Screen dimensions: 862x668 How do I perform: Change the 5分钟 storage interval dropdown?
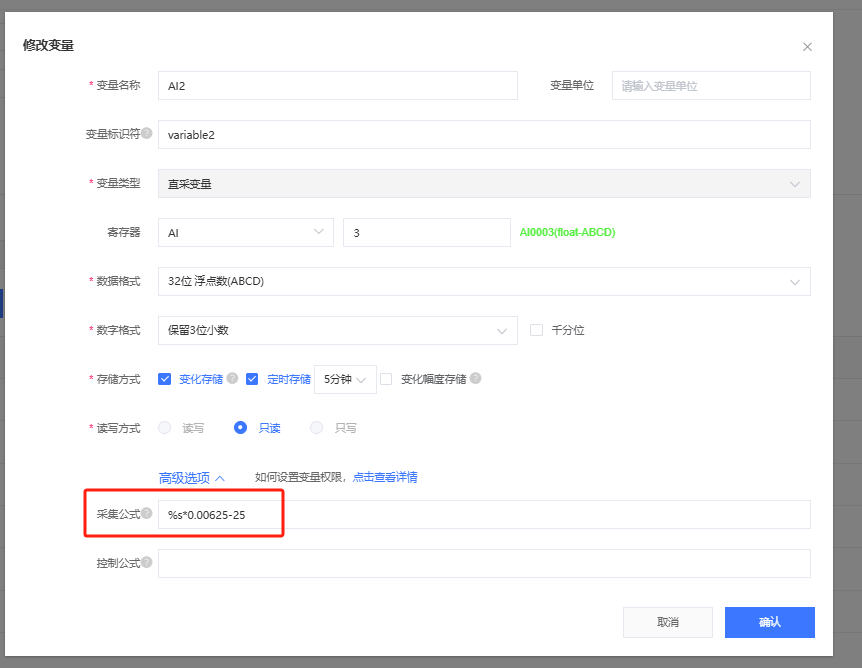coord(345,379)
